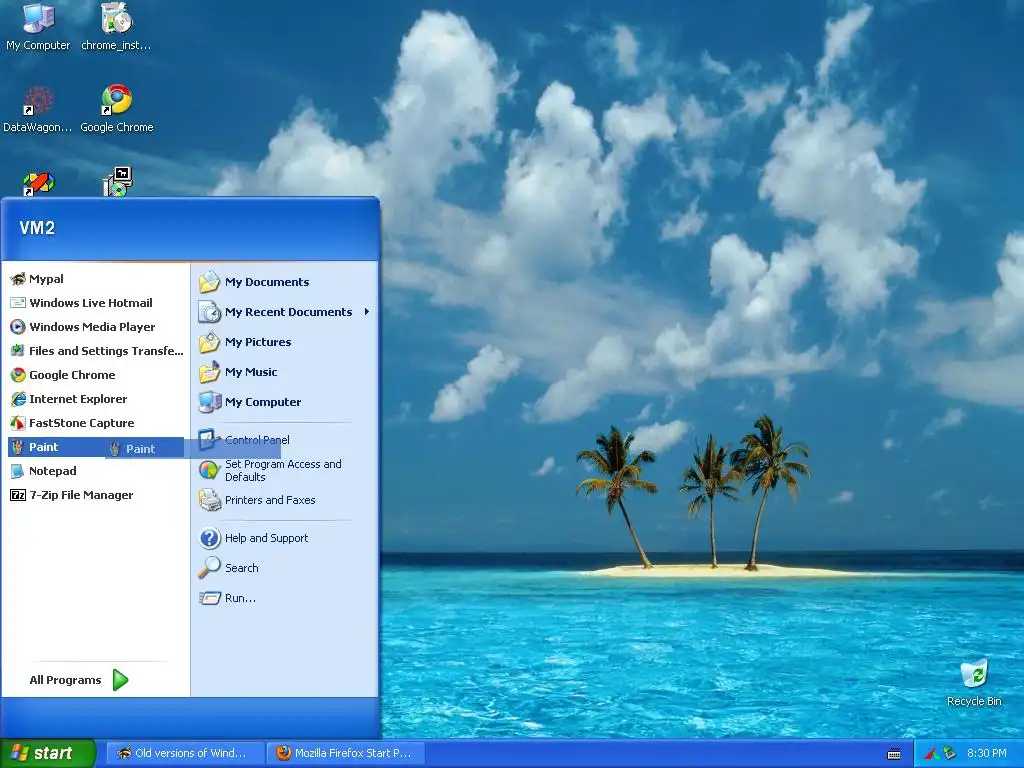
Task: Click Printers and Faxes icon
Action: pyautogui.click(x=210, y=500)
